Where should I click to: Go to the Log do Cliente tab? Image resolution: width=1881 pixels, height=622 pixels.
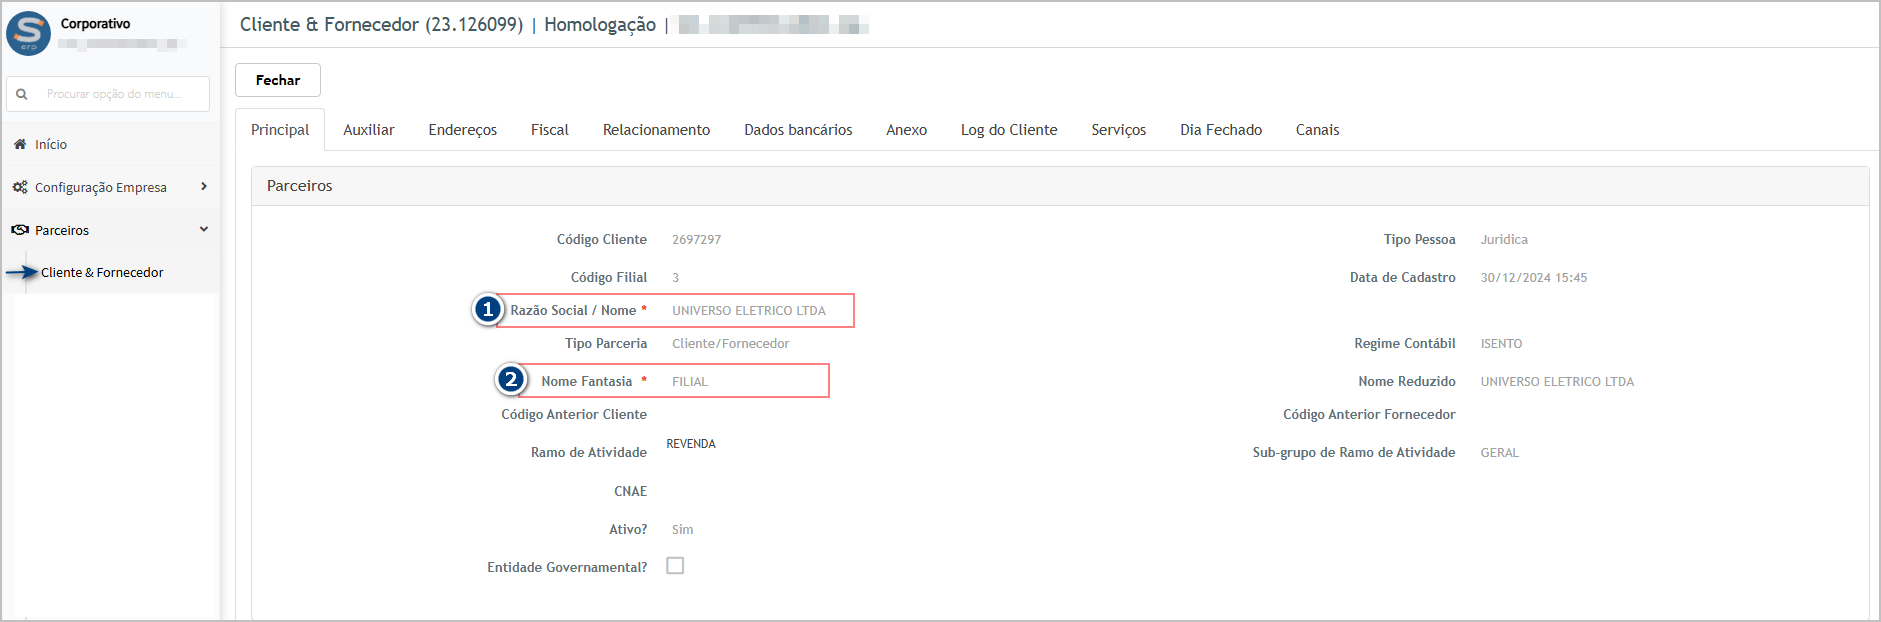coord(1008,130)
